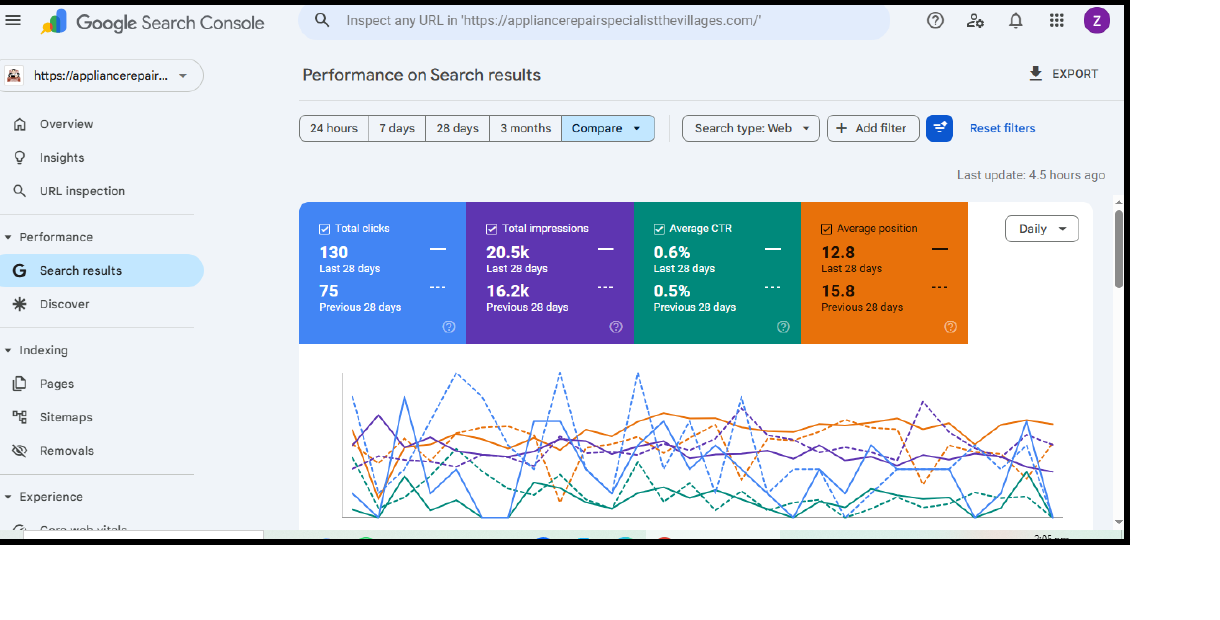Screen dimensions: 1220x620
Task: Open the notifications bell
Action: coord(1016,20)
